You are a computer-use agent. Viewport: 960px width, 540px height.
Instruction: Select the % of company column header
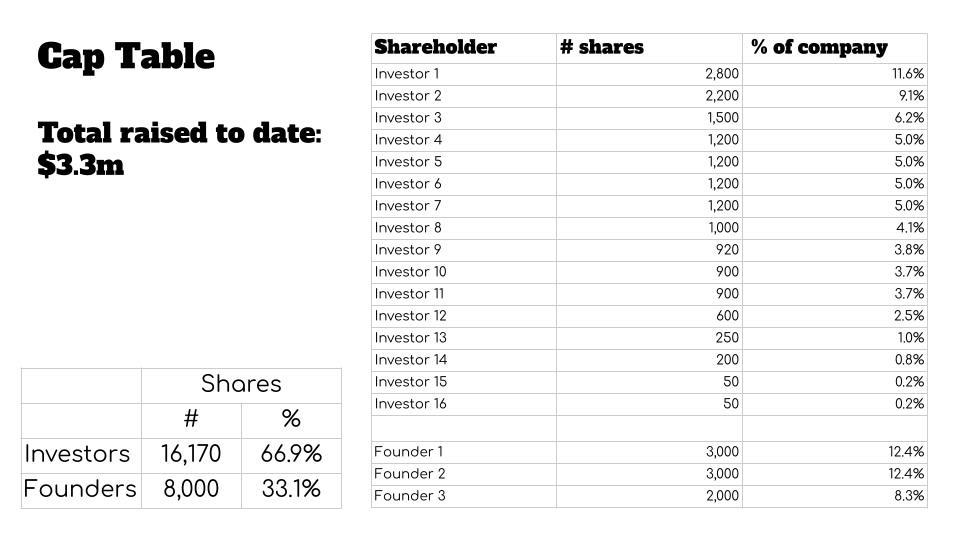pos(819,47)
